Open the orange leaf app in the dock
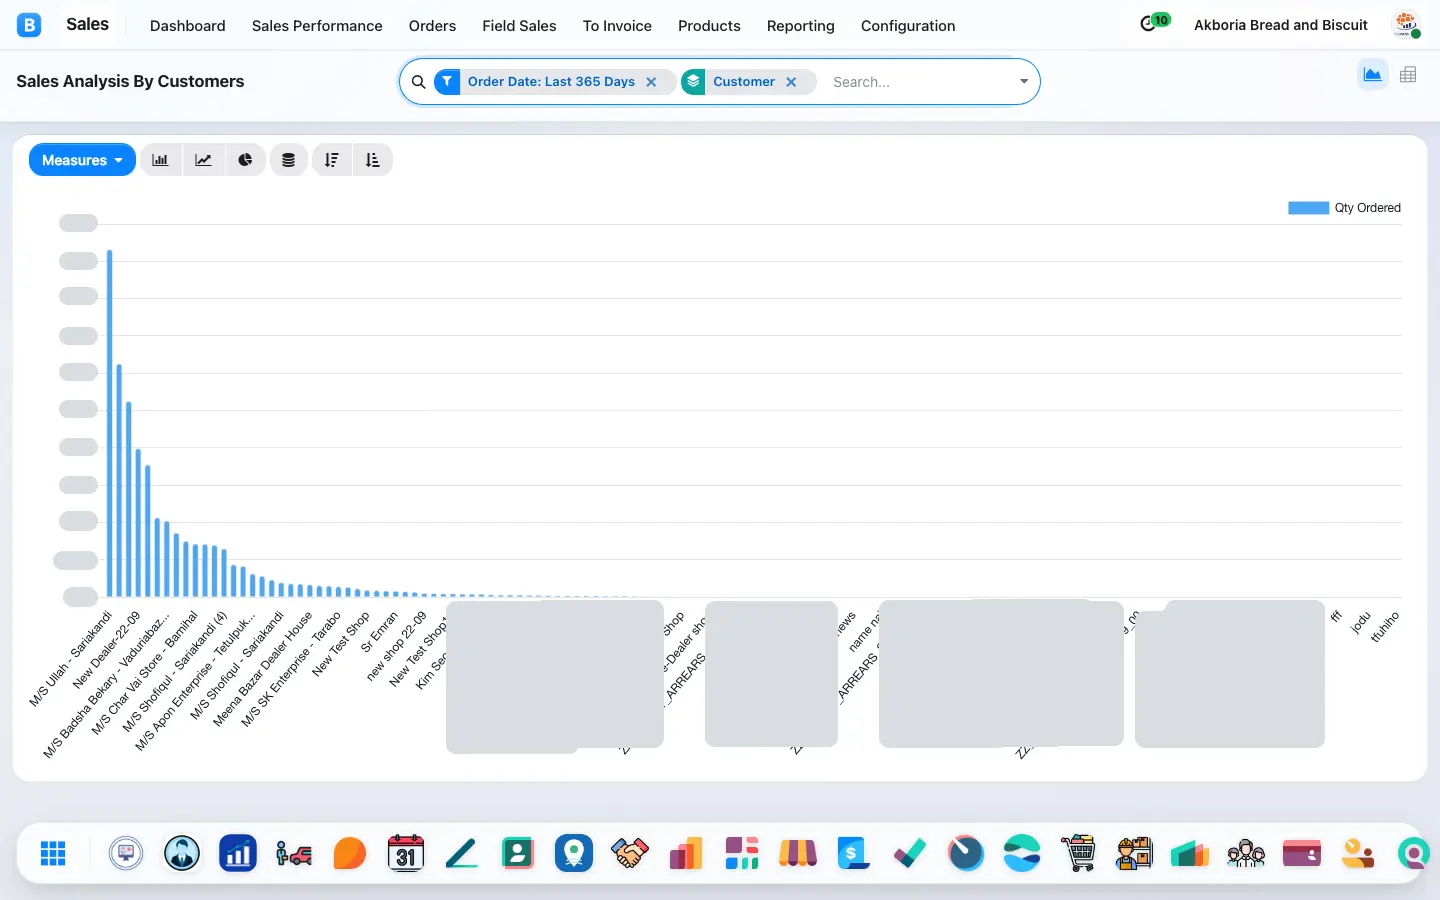Viewport: 1440px width, 900px height. 350,853
